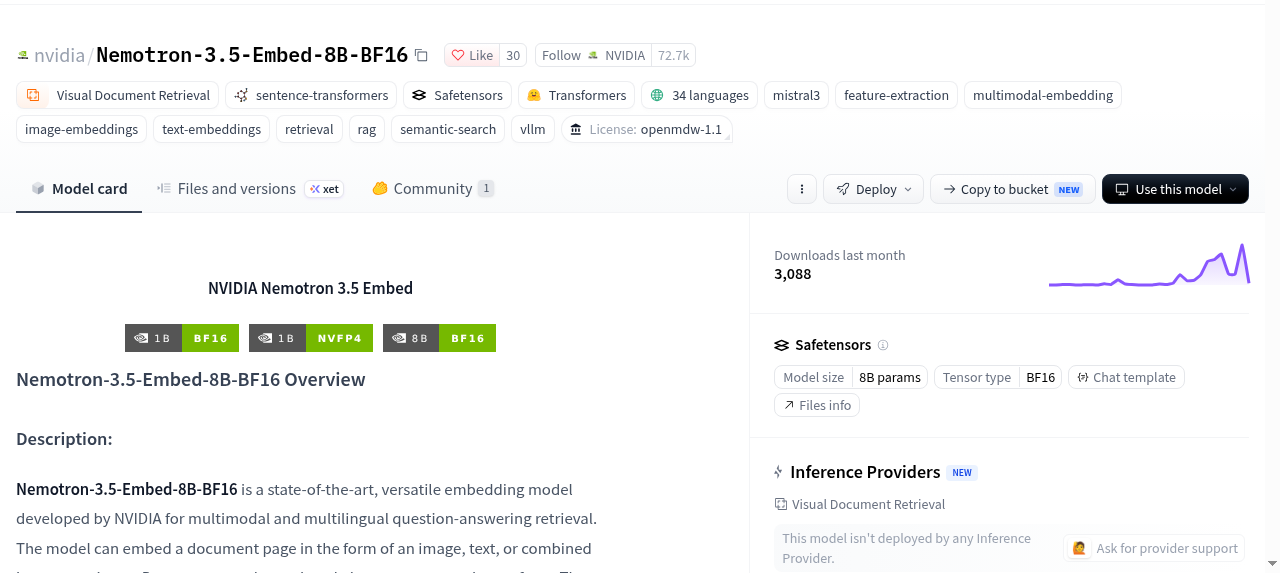Select the Safetensors tag in header
The height and width of the screenshot is (573, 1280).
click(x=458, y=95)
